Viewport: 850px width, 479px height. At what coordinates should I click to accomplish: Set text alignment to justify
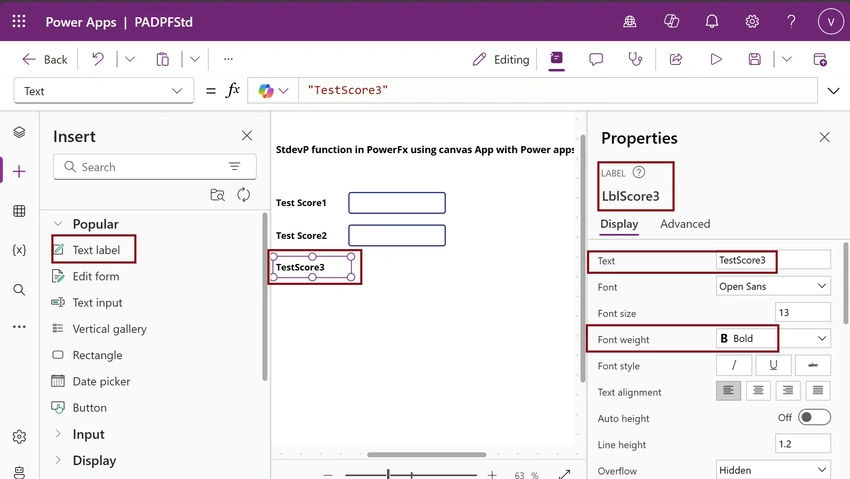(x=817, y=391)
